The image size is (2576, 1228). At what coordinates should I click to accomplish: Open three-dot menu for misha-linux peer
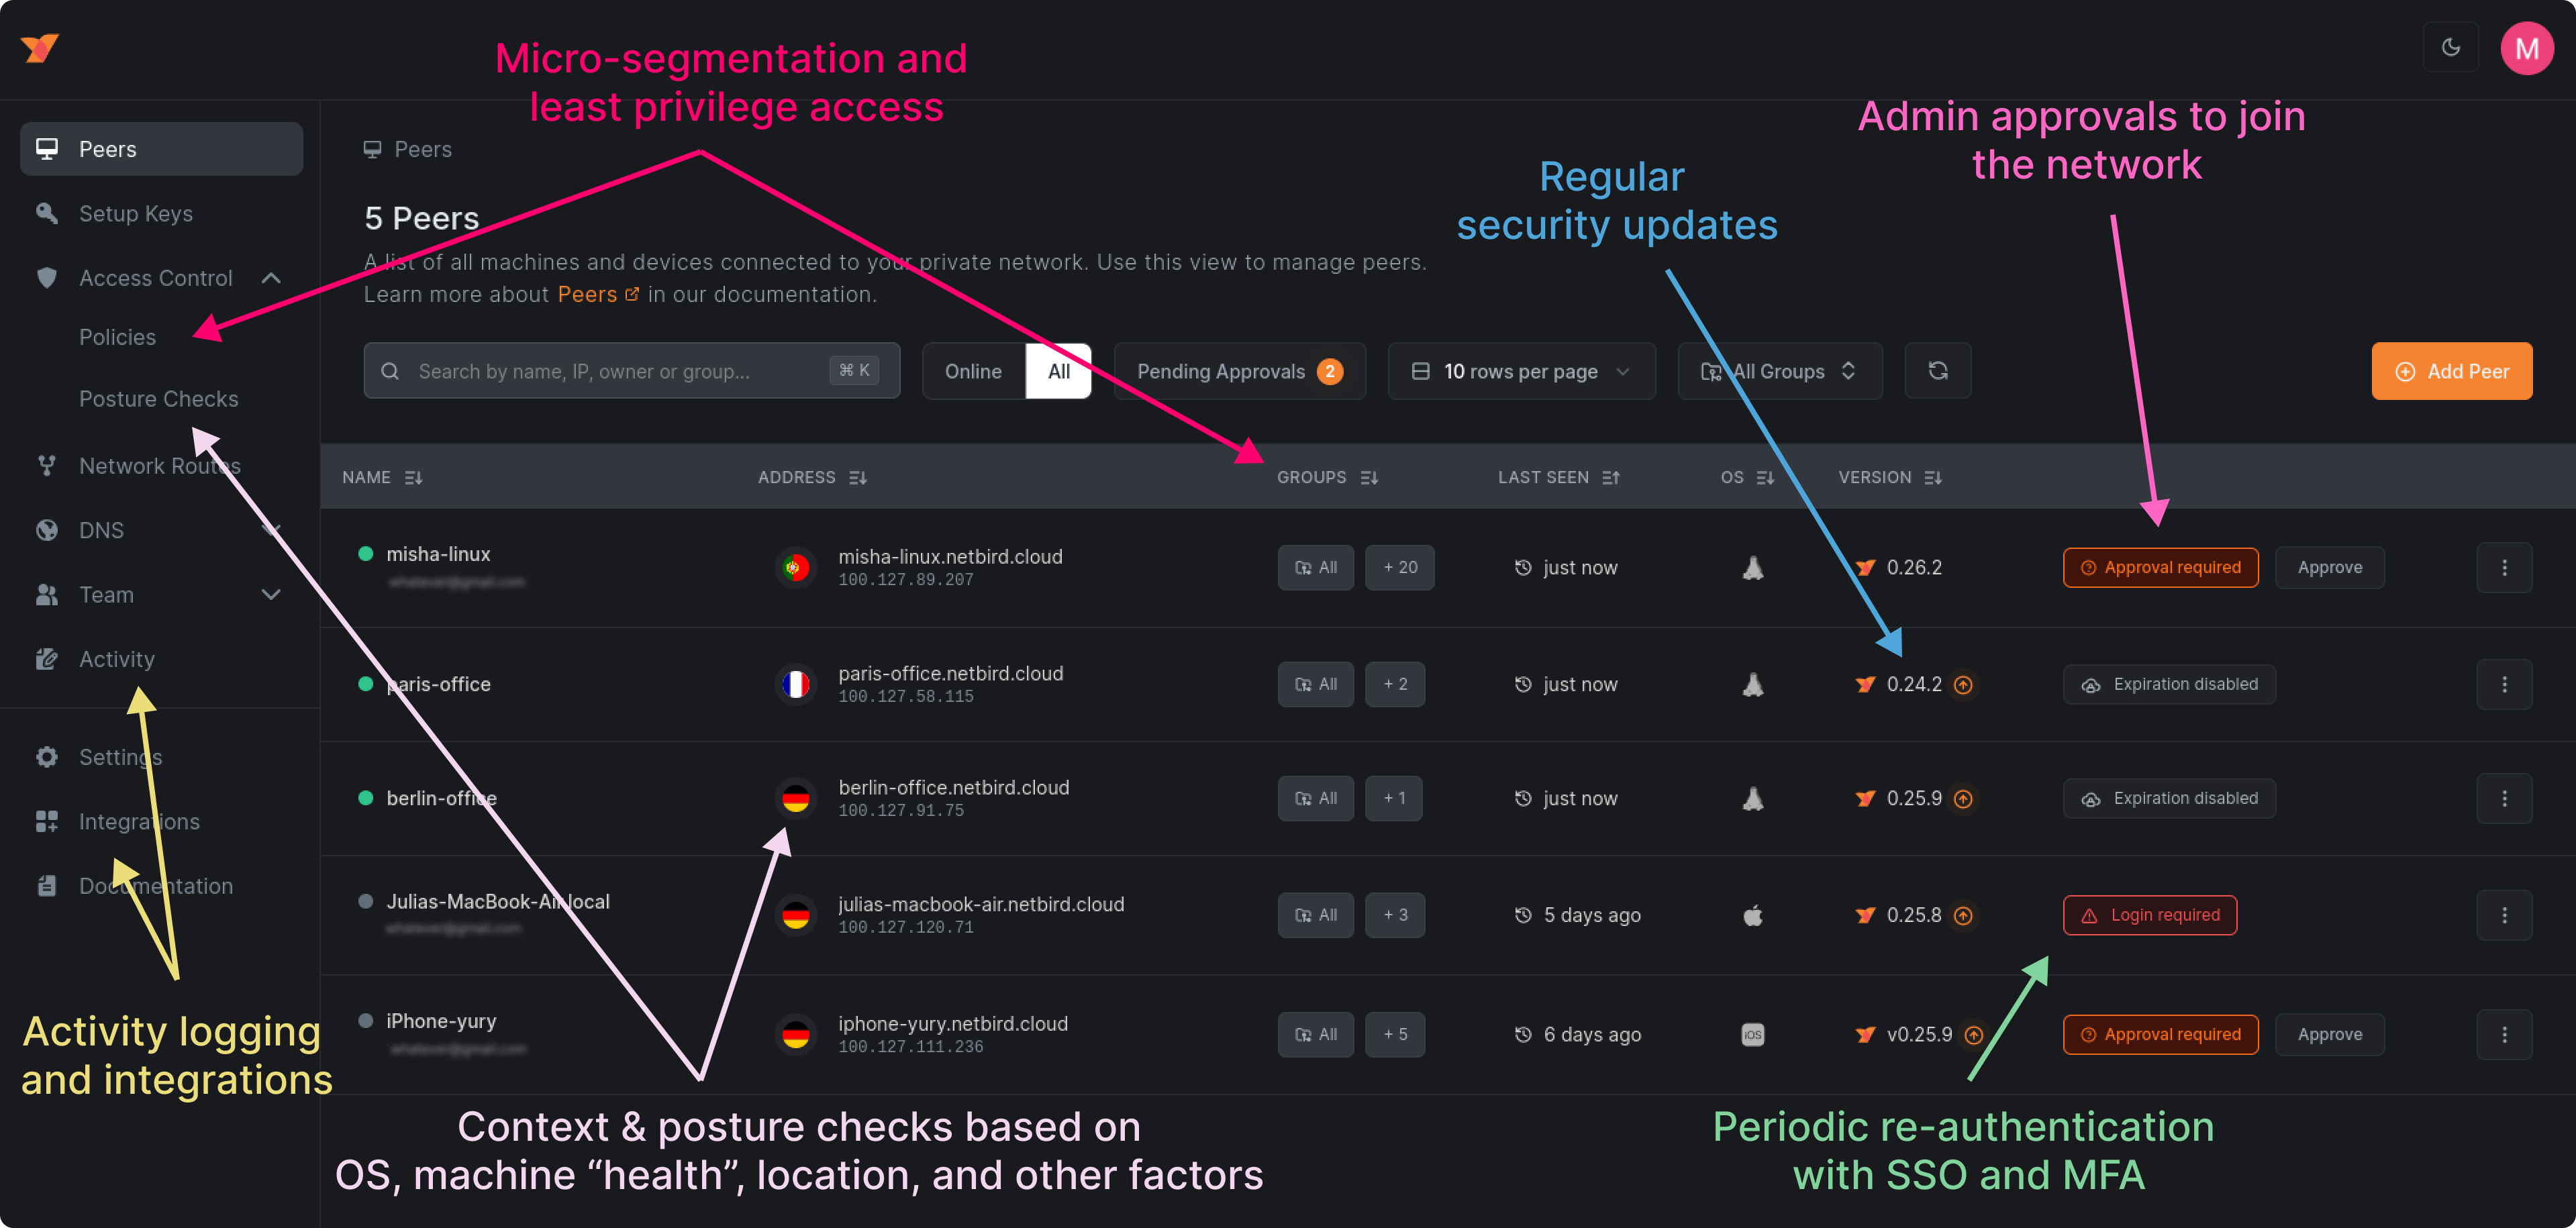(x=2503, y=567)
